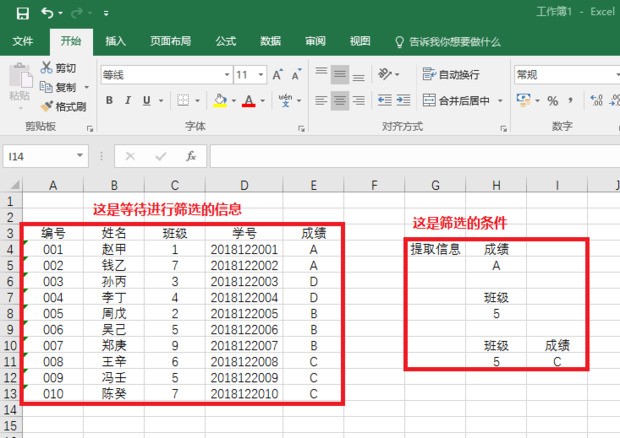The width and height of the screenshot is (620, 438).
Task: Apply the red font color A
Action: (x=249, y=100)
